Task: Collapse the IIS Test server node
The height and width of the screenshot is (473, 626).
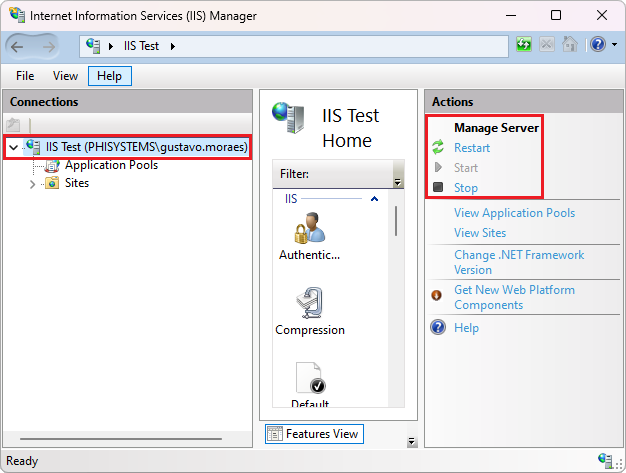Action: 14,147
